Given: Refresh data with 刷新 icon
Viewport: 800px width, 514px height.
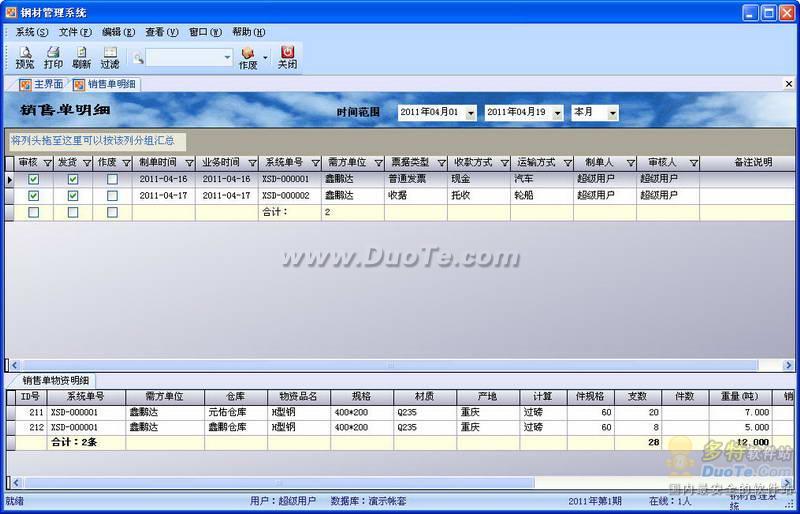Looking at the screenshot, I should (82, 58).
